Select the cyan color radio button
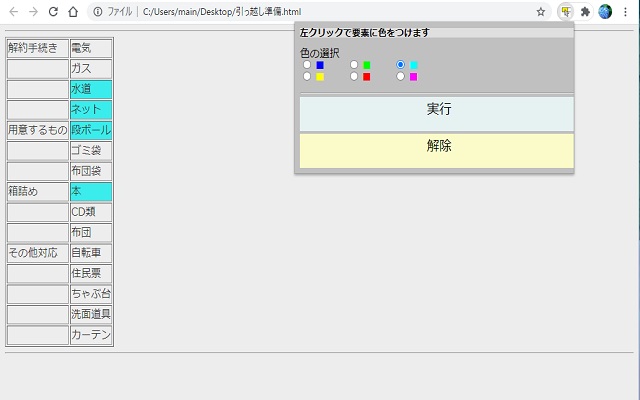This screenshot has height=400, width=640. (x=400, y=64)
